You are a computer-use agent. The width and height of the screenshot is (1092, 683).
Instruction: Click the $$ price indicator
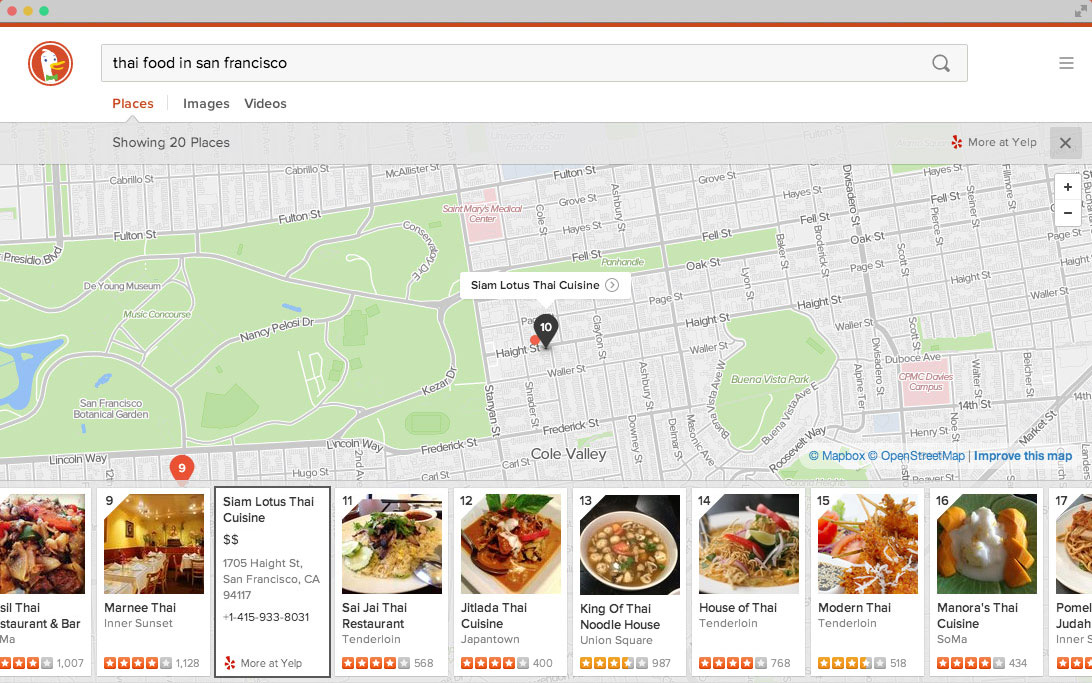(x=231, y=540)
